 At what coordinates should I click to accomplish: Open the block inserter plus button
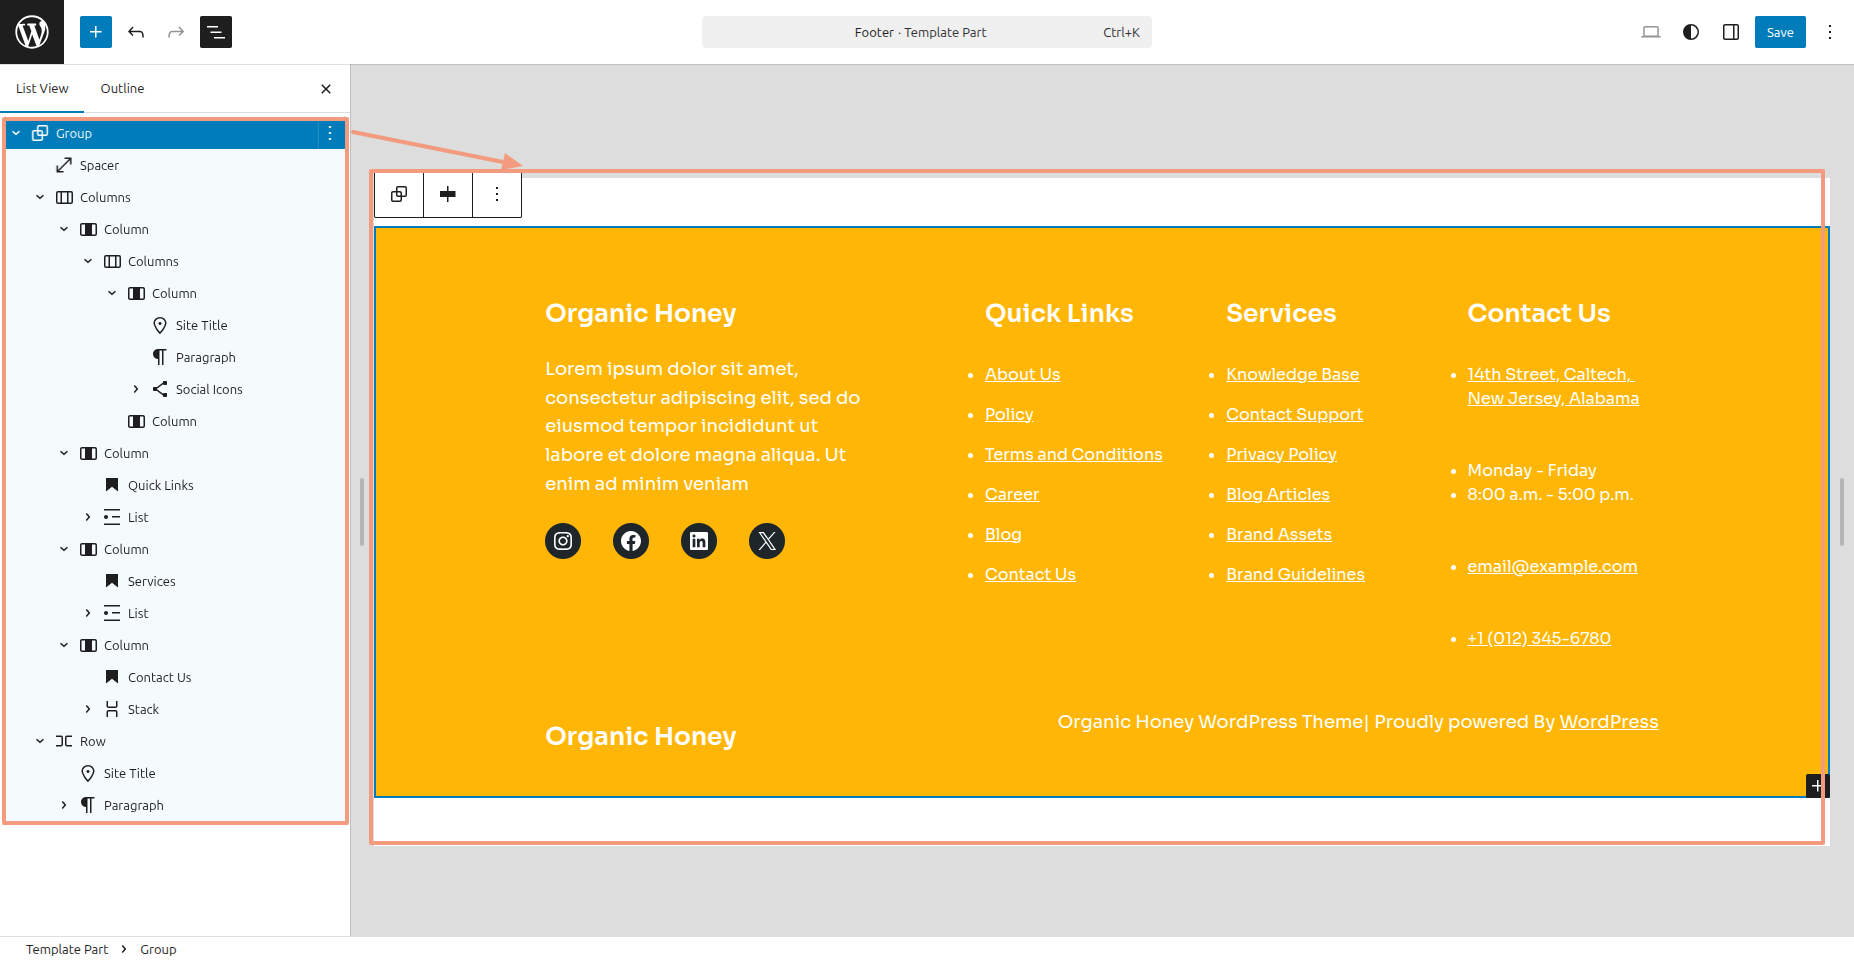(x=96, y=32)
